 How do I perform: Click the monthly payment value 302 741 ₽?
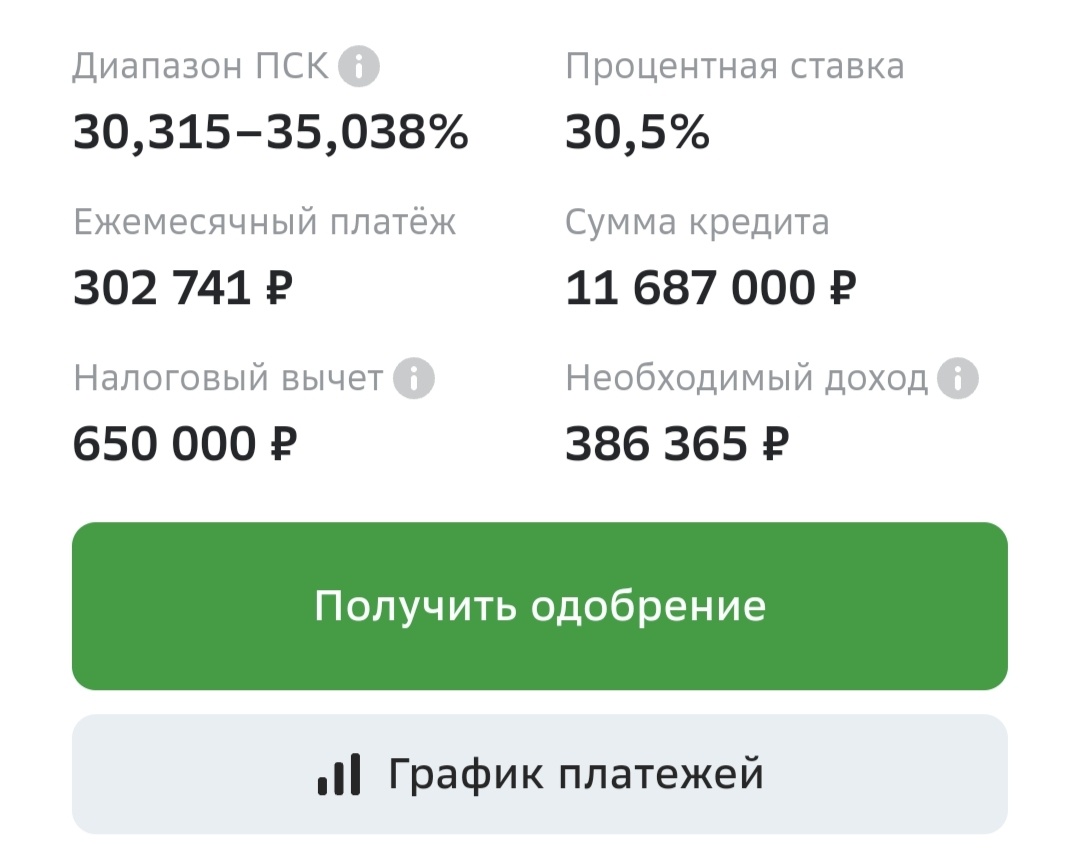pyautogui.click(x=186, y=287)
